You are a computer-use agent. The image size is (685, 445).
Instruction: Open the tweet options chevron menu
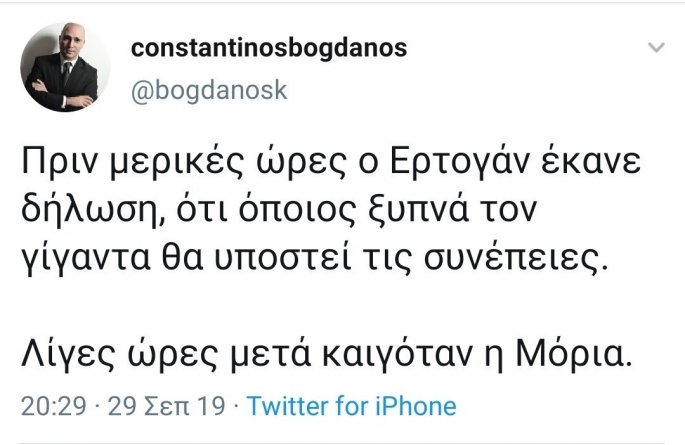[x=656, y=47]
